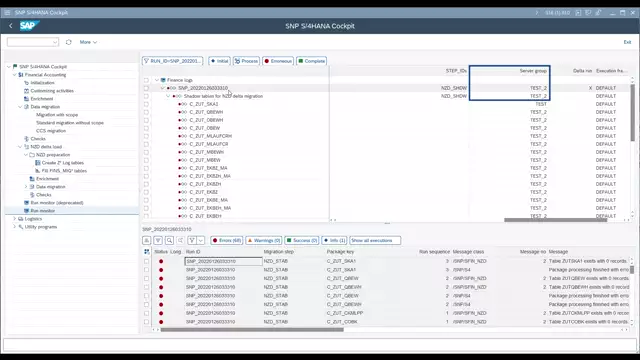Open filter dropdown arrow in log toolbar
Image resolution: width=640 pixels, height=360 pixels.
[200, 240]
